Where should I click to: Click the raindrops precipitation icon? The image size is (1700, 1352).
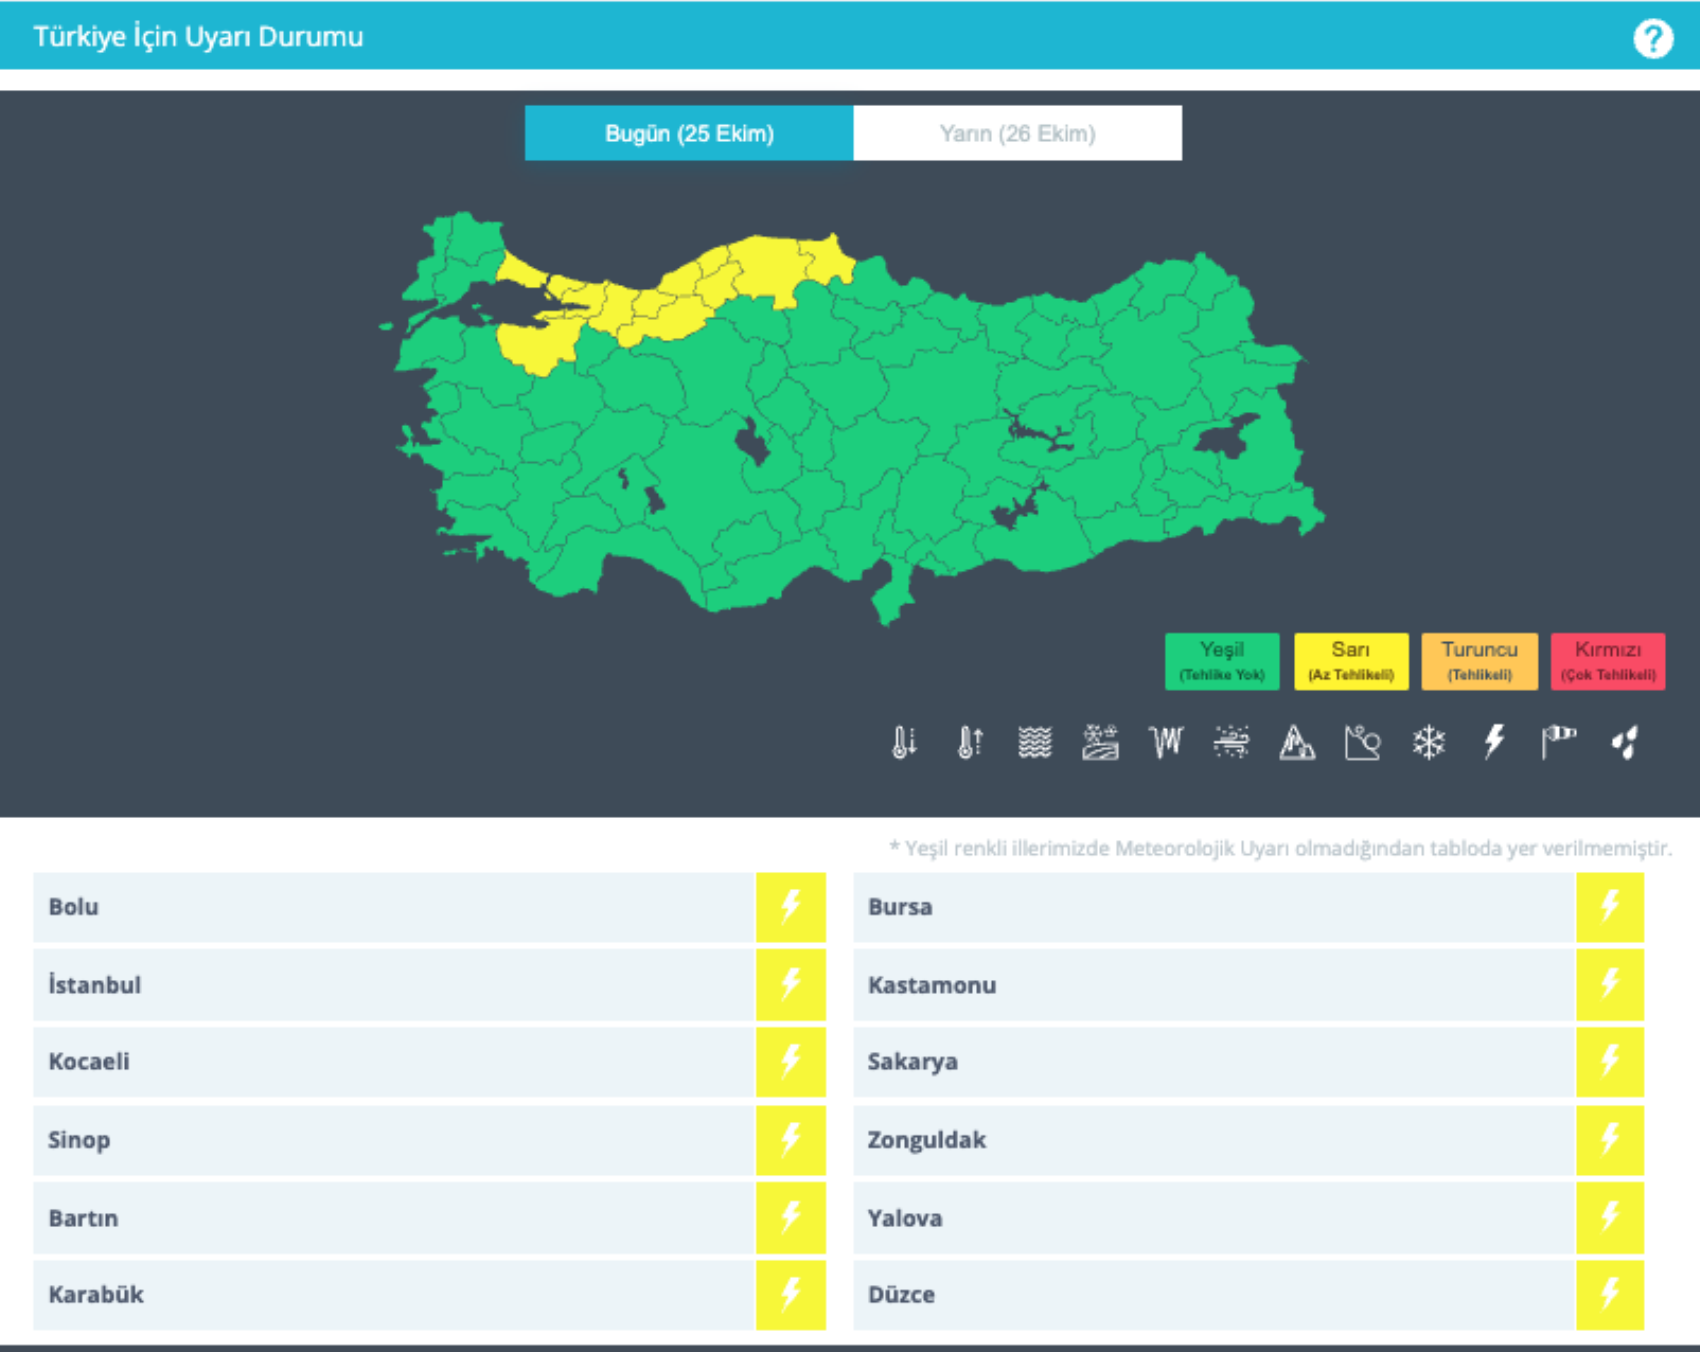[1625, 743]
